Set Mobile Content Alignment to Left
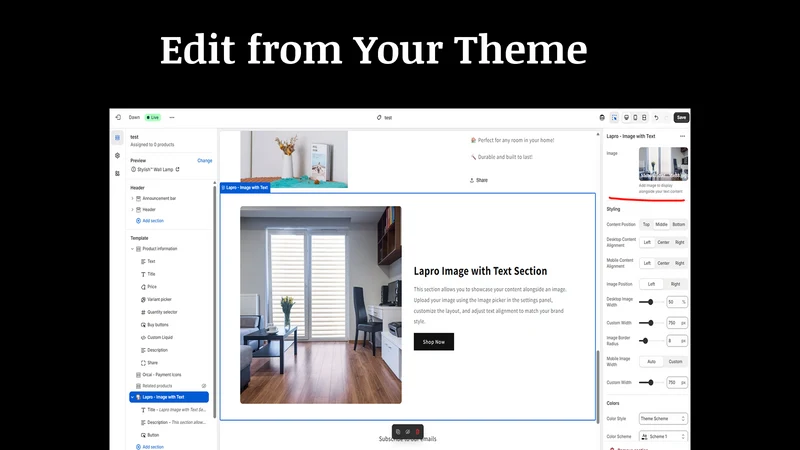The image size is (800, 450). [x=647, y=263]
